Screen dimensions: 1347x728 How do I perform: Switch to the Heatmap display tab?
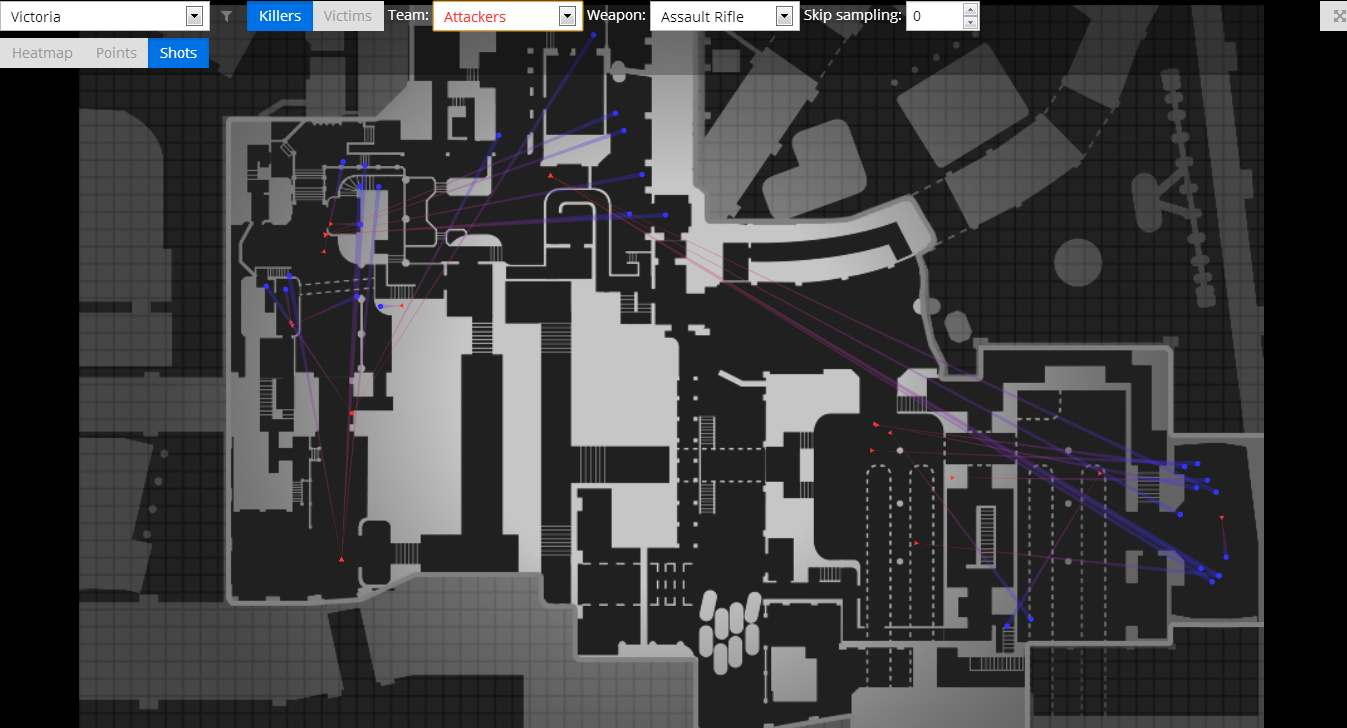(42, 53)
